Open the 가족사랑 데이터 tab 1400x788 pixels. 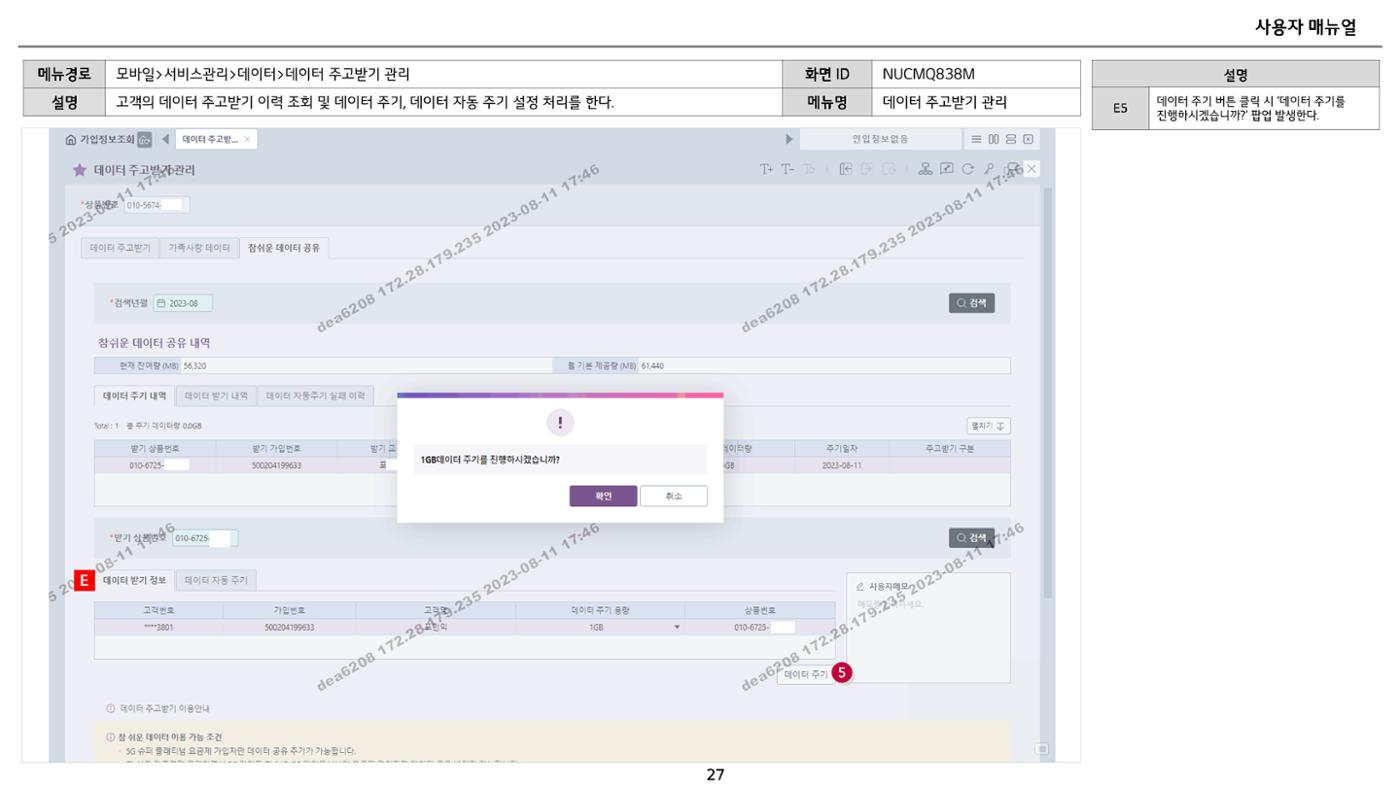point(199,248)
